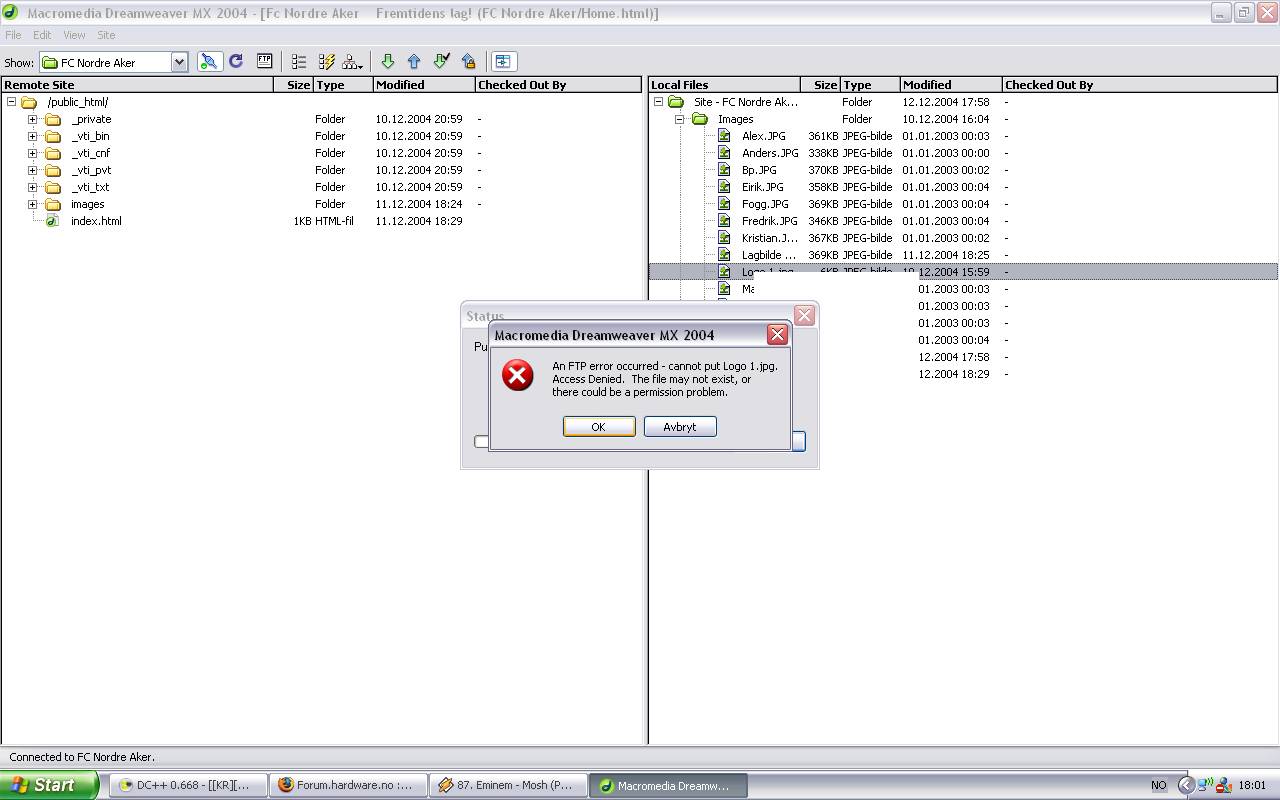This screenshot has height=800, width=1280.
Task: Select the Eirik.JPG file
Action: point(763,187)
